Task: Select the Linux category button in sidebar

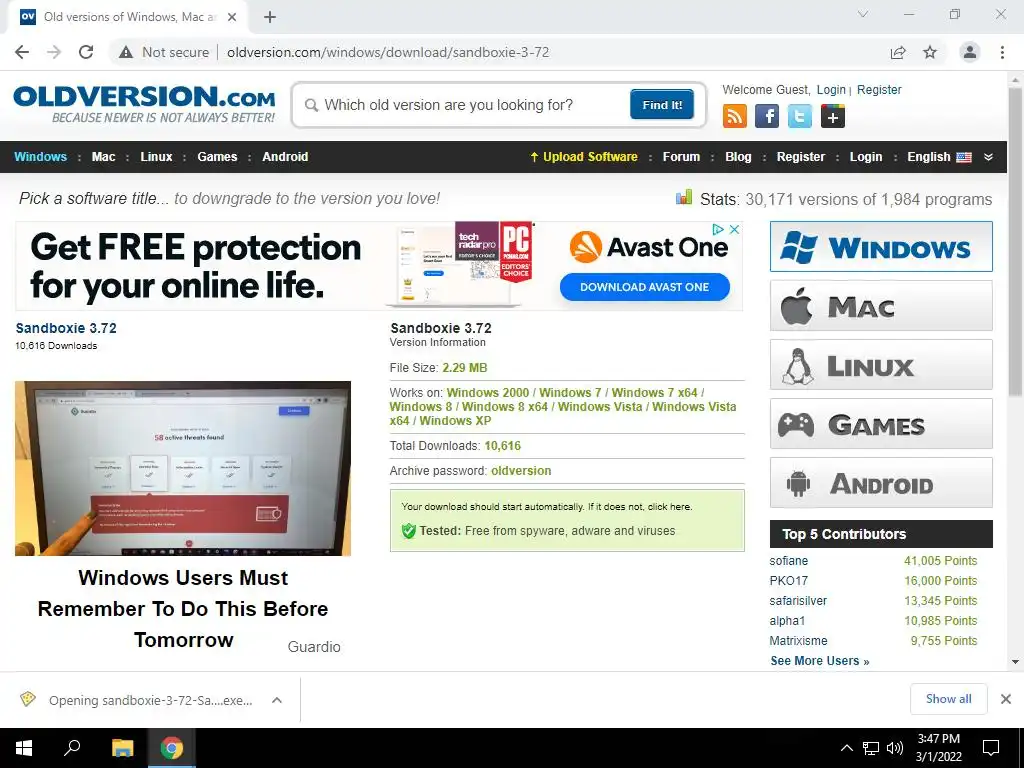Action: click(x=881, y=364)
